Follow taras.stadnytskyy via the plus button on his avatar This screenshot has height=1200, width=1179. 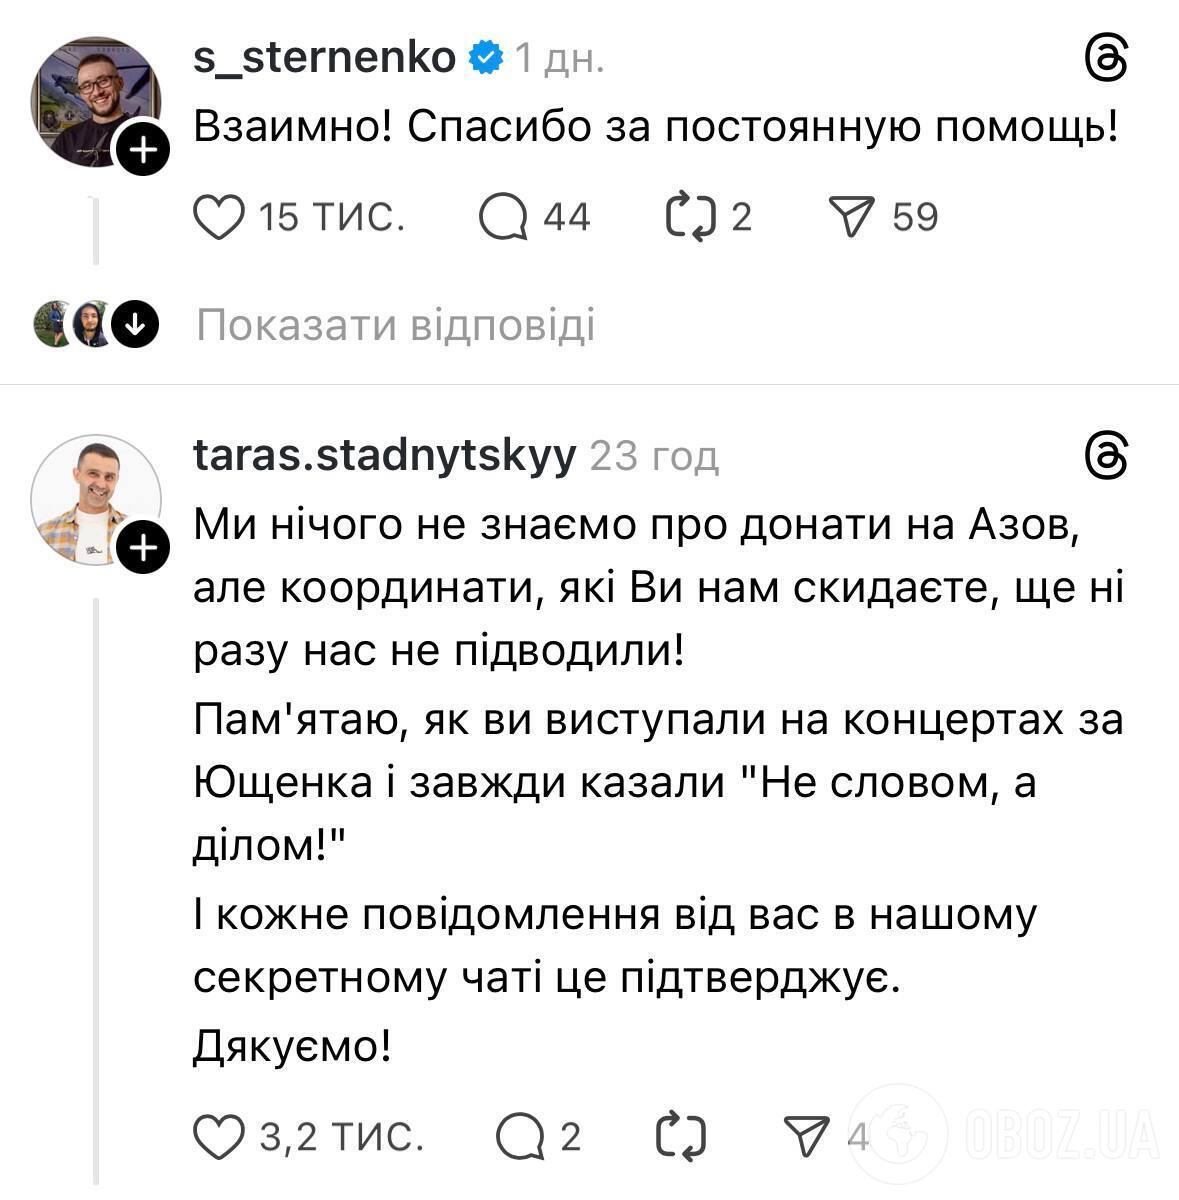pos(143,547)
